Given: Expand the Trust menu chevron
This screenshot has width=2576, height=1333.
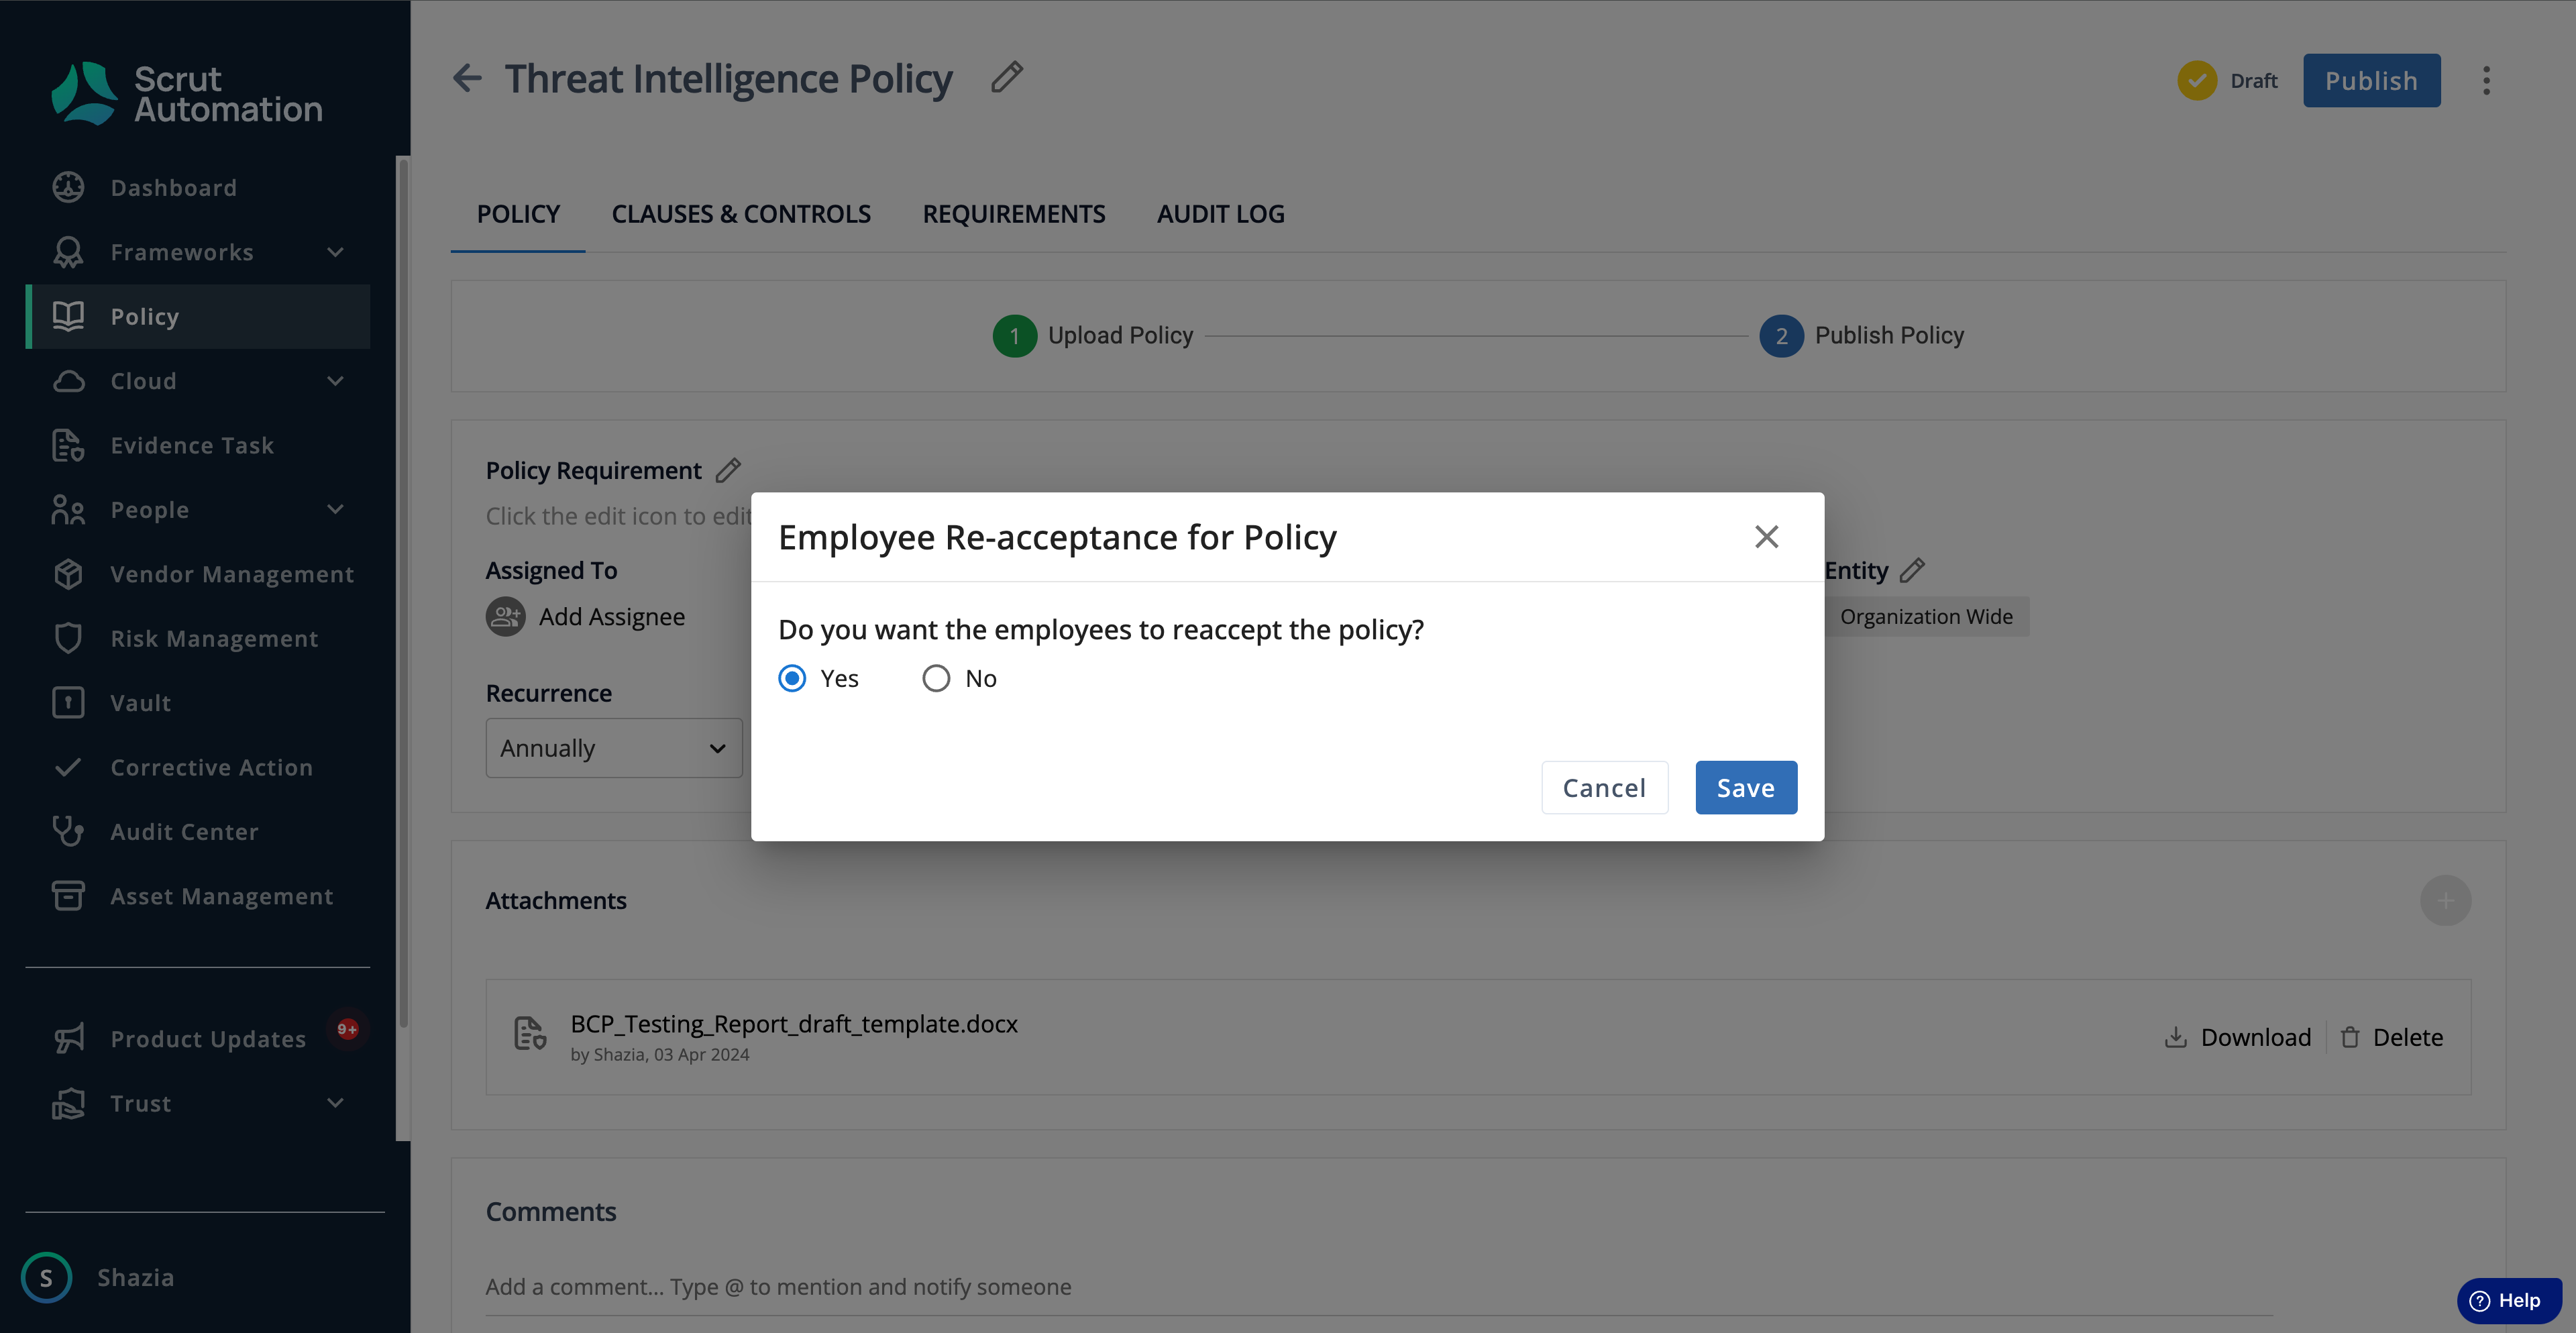Looking at the screenshot, I should click(x=336, y=1103).
